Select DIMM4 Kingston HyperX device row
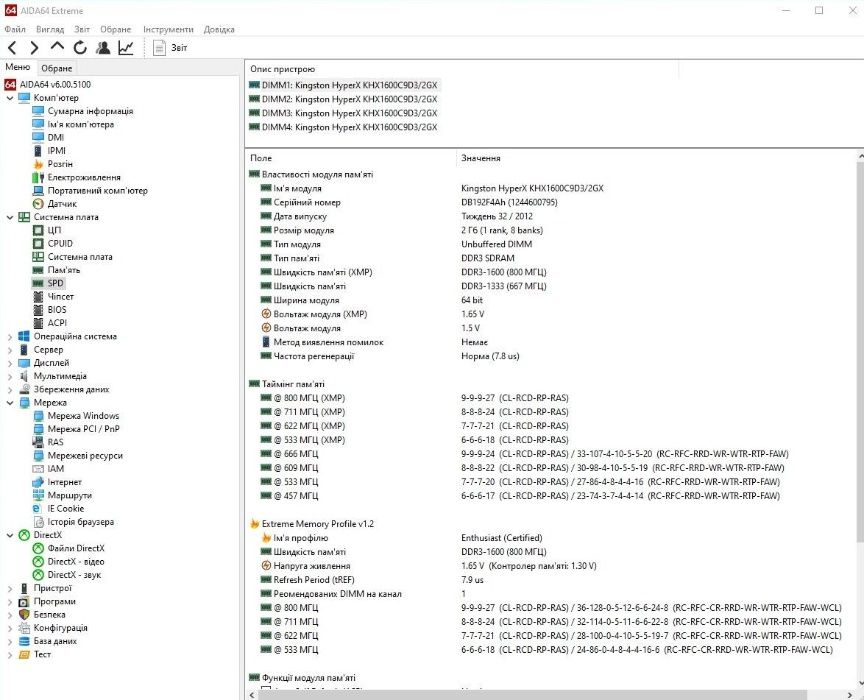Screen dimensions: 864x700 [x=344, y=127]
